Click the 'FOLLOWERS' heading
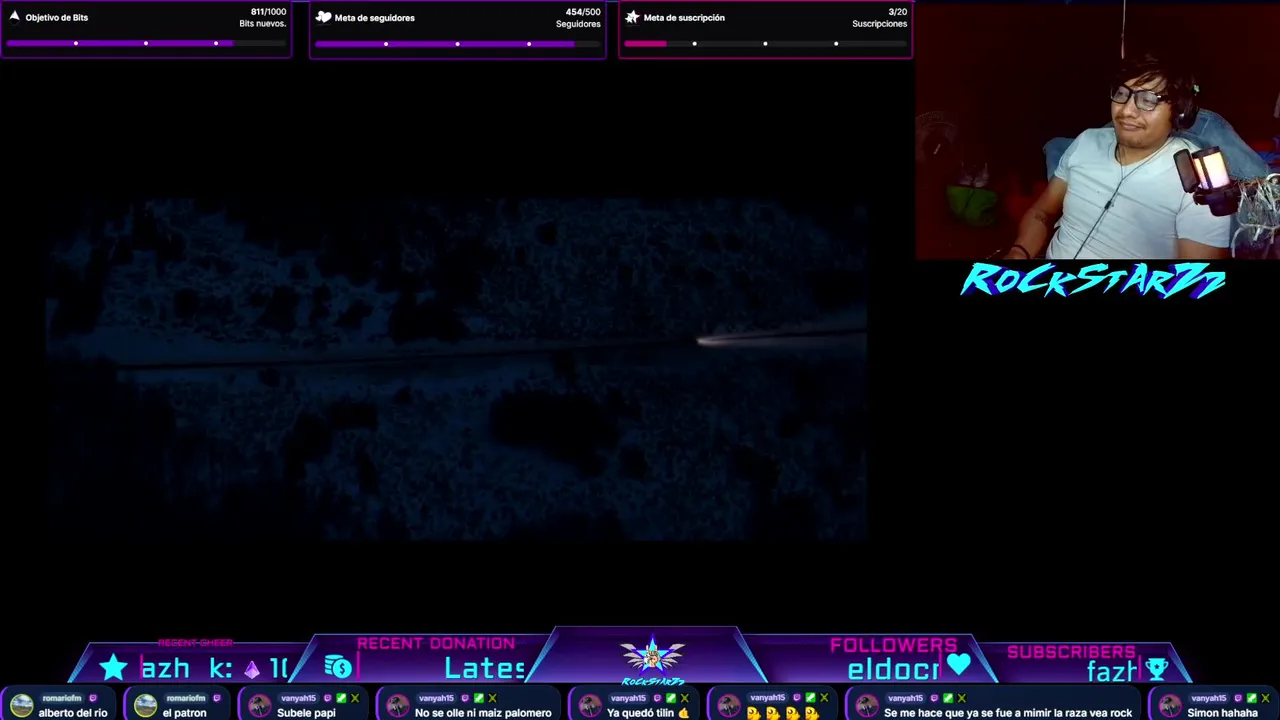The height and width of the screenshot is (720, 1280). [893, 645]
